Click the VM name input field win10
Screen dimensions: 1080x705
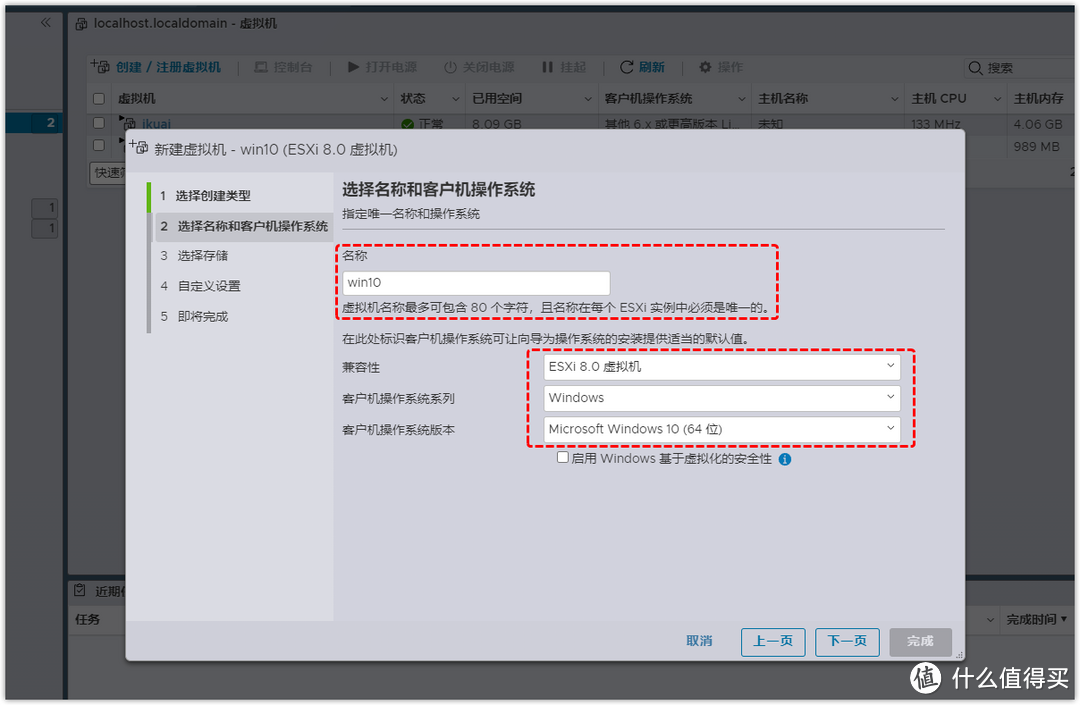tap(476, 283)
